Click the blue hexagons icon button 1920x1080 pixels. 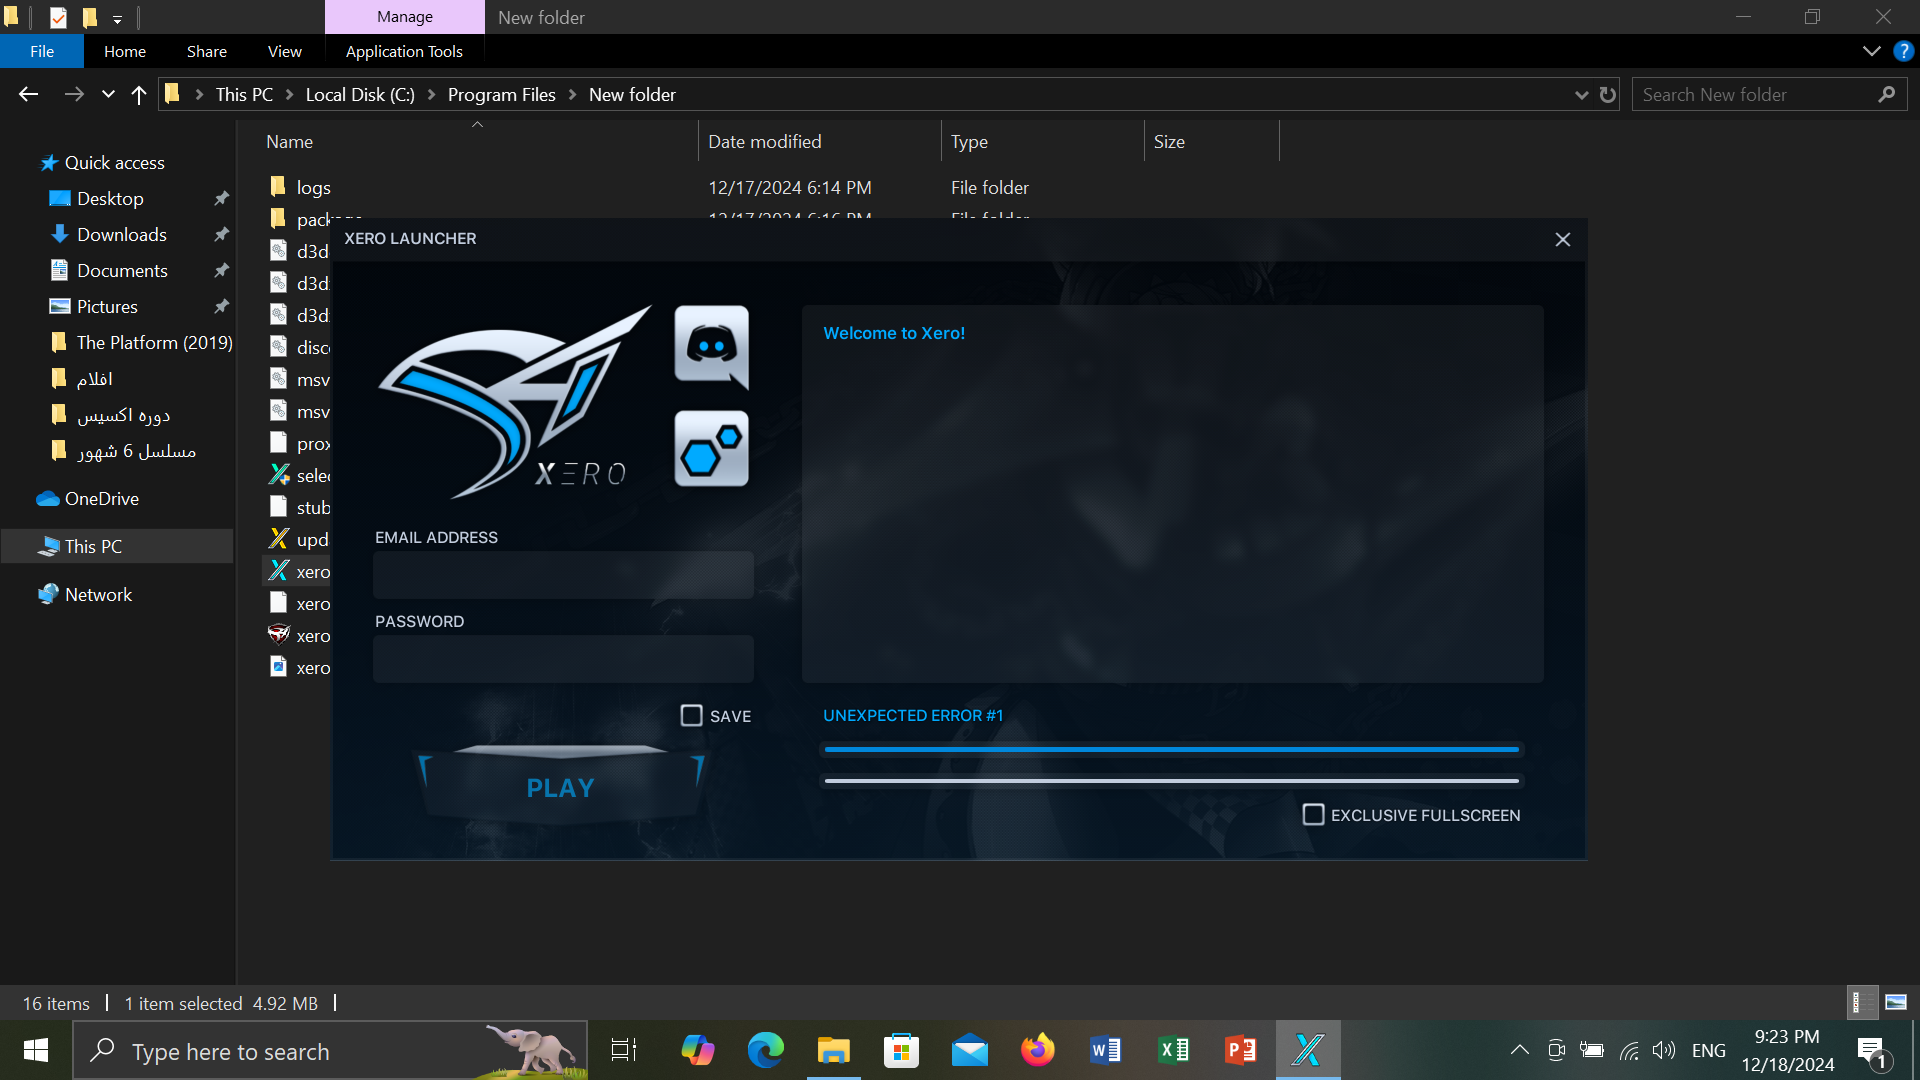point(711,449)
